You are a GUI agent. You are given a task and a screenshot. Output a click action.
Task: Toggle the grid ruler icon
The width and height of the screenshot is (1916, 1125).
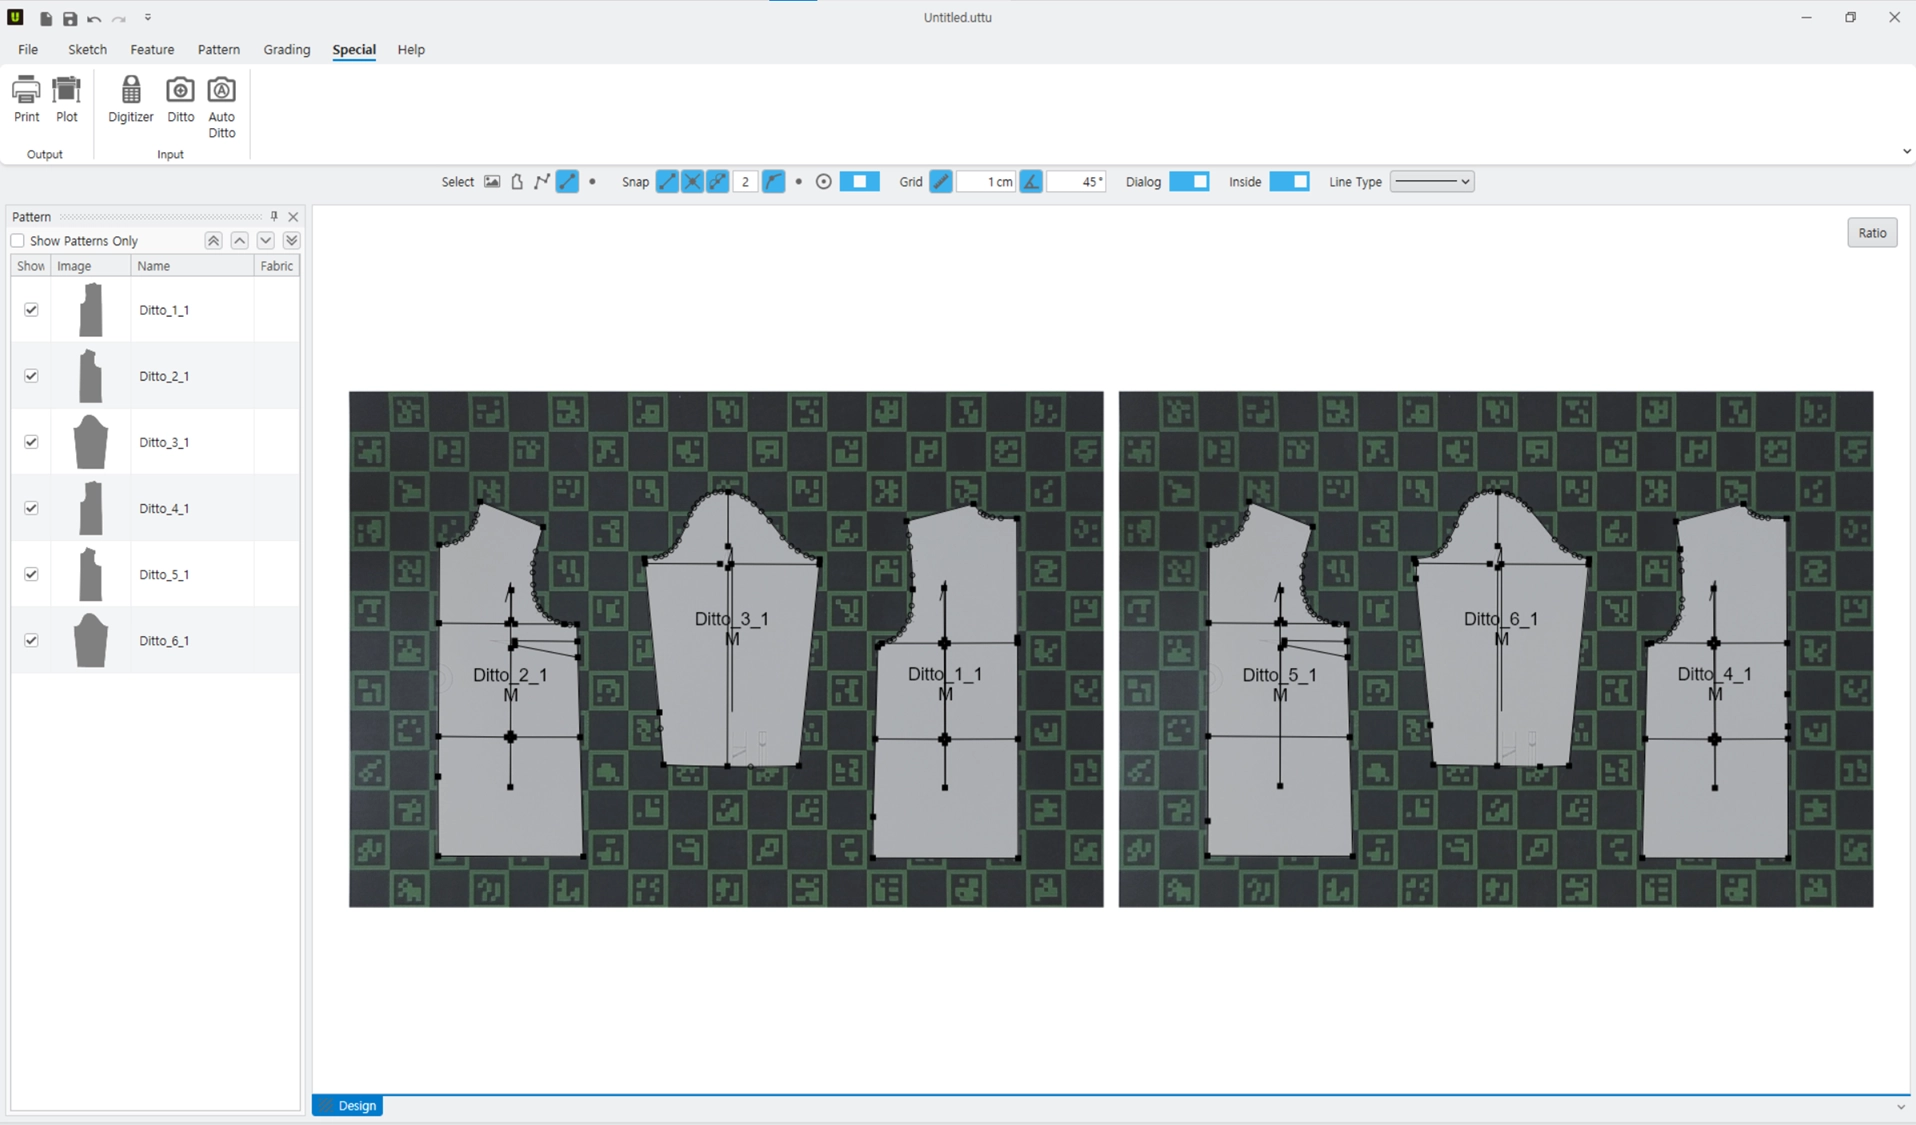point(940,182)
